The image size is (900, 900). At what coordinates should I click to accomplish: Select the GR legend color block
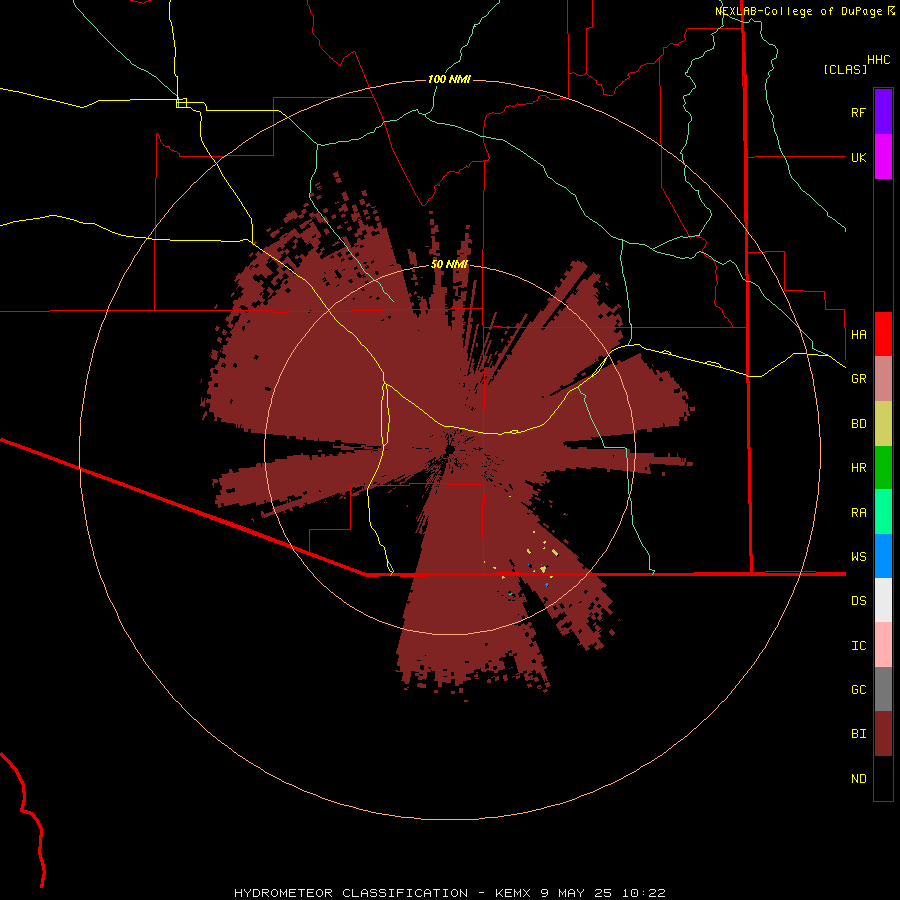tap(883, 379)
